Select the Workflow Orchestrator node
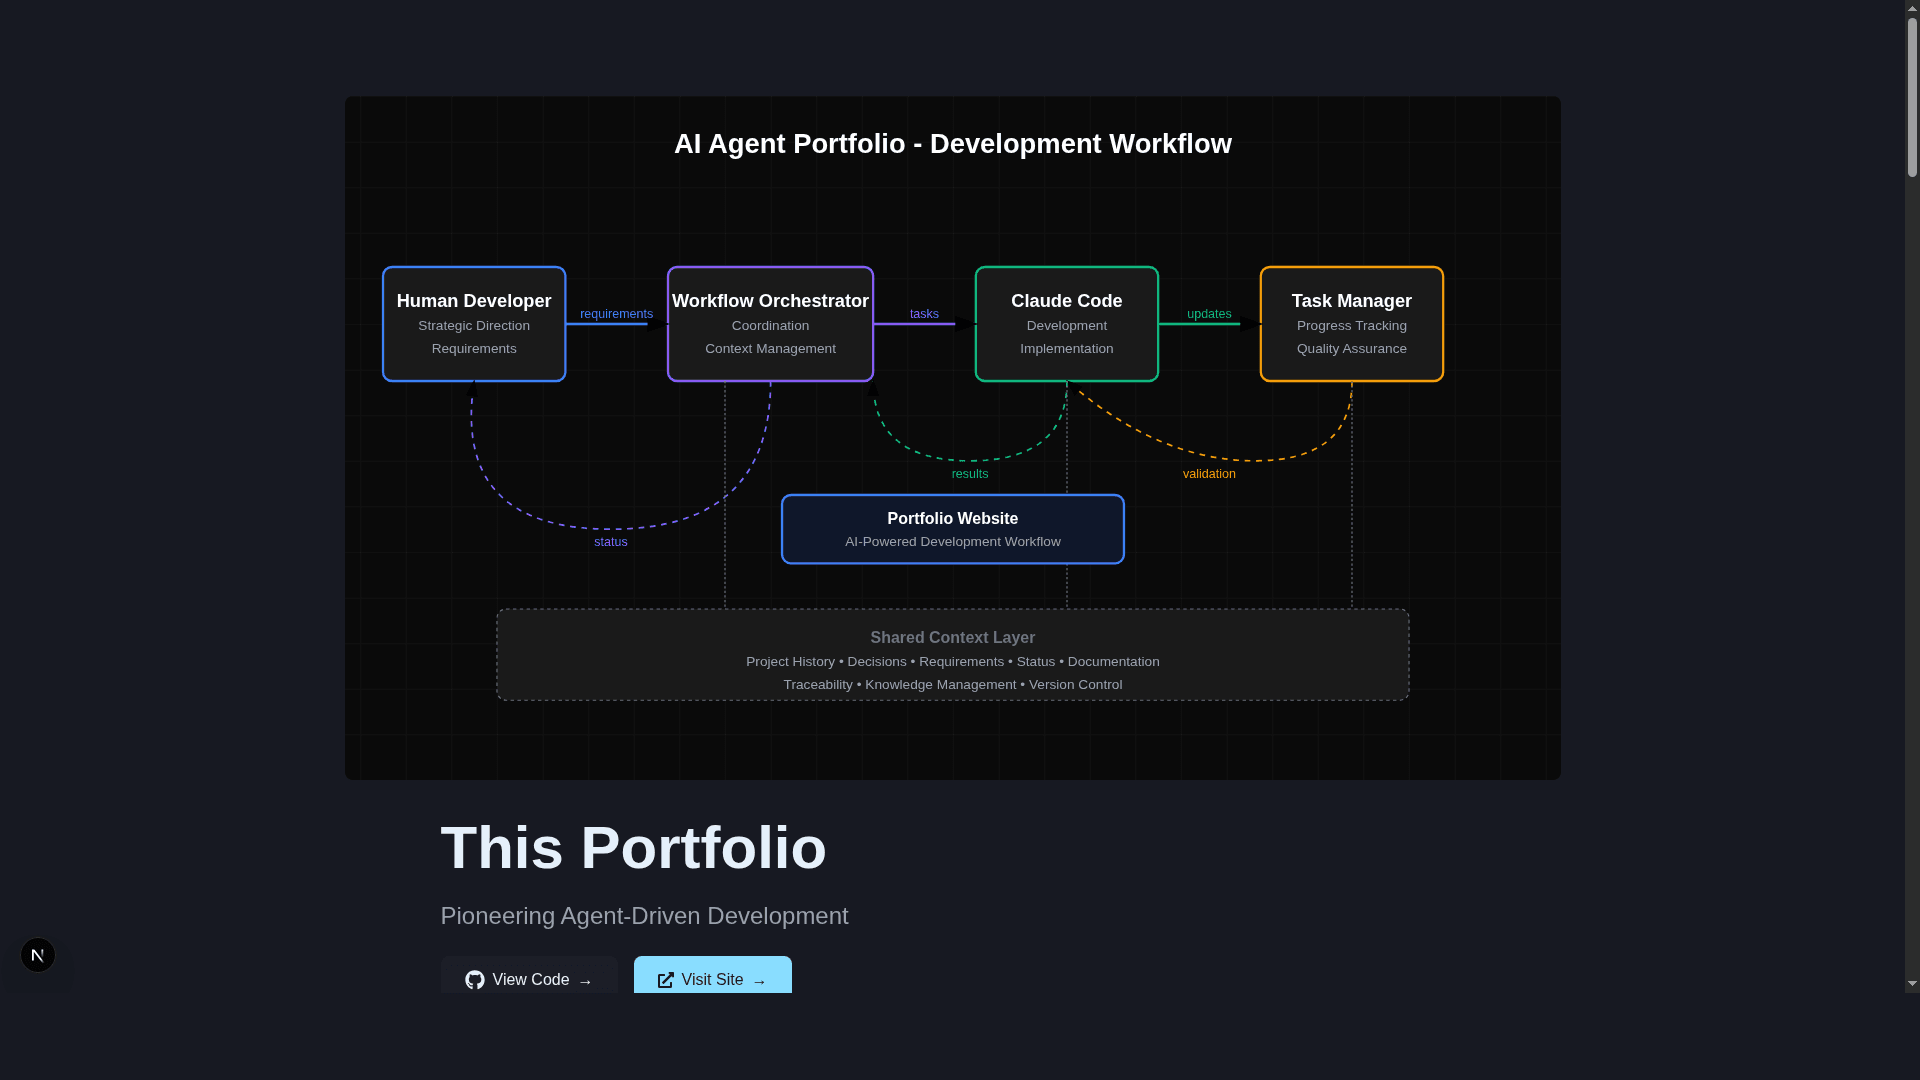The image size is (1920, 1080). [770, 323]
